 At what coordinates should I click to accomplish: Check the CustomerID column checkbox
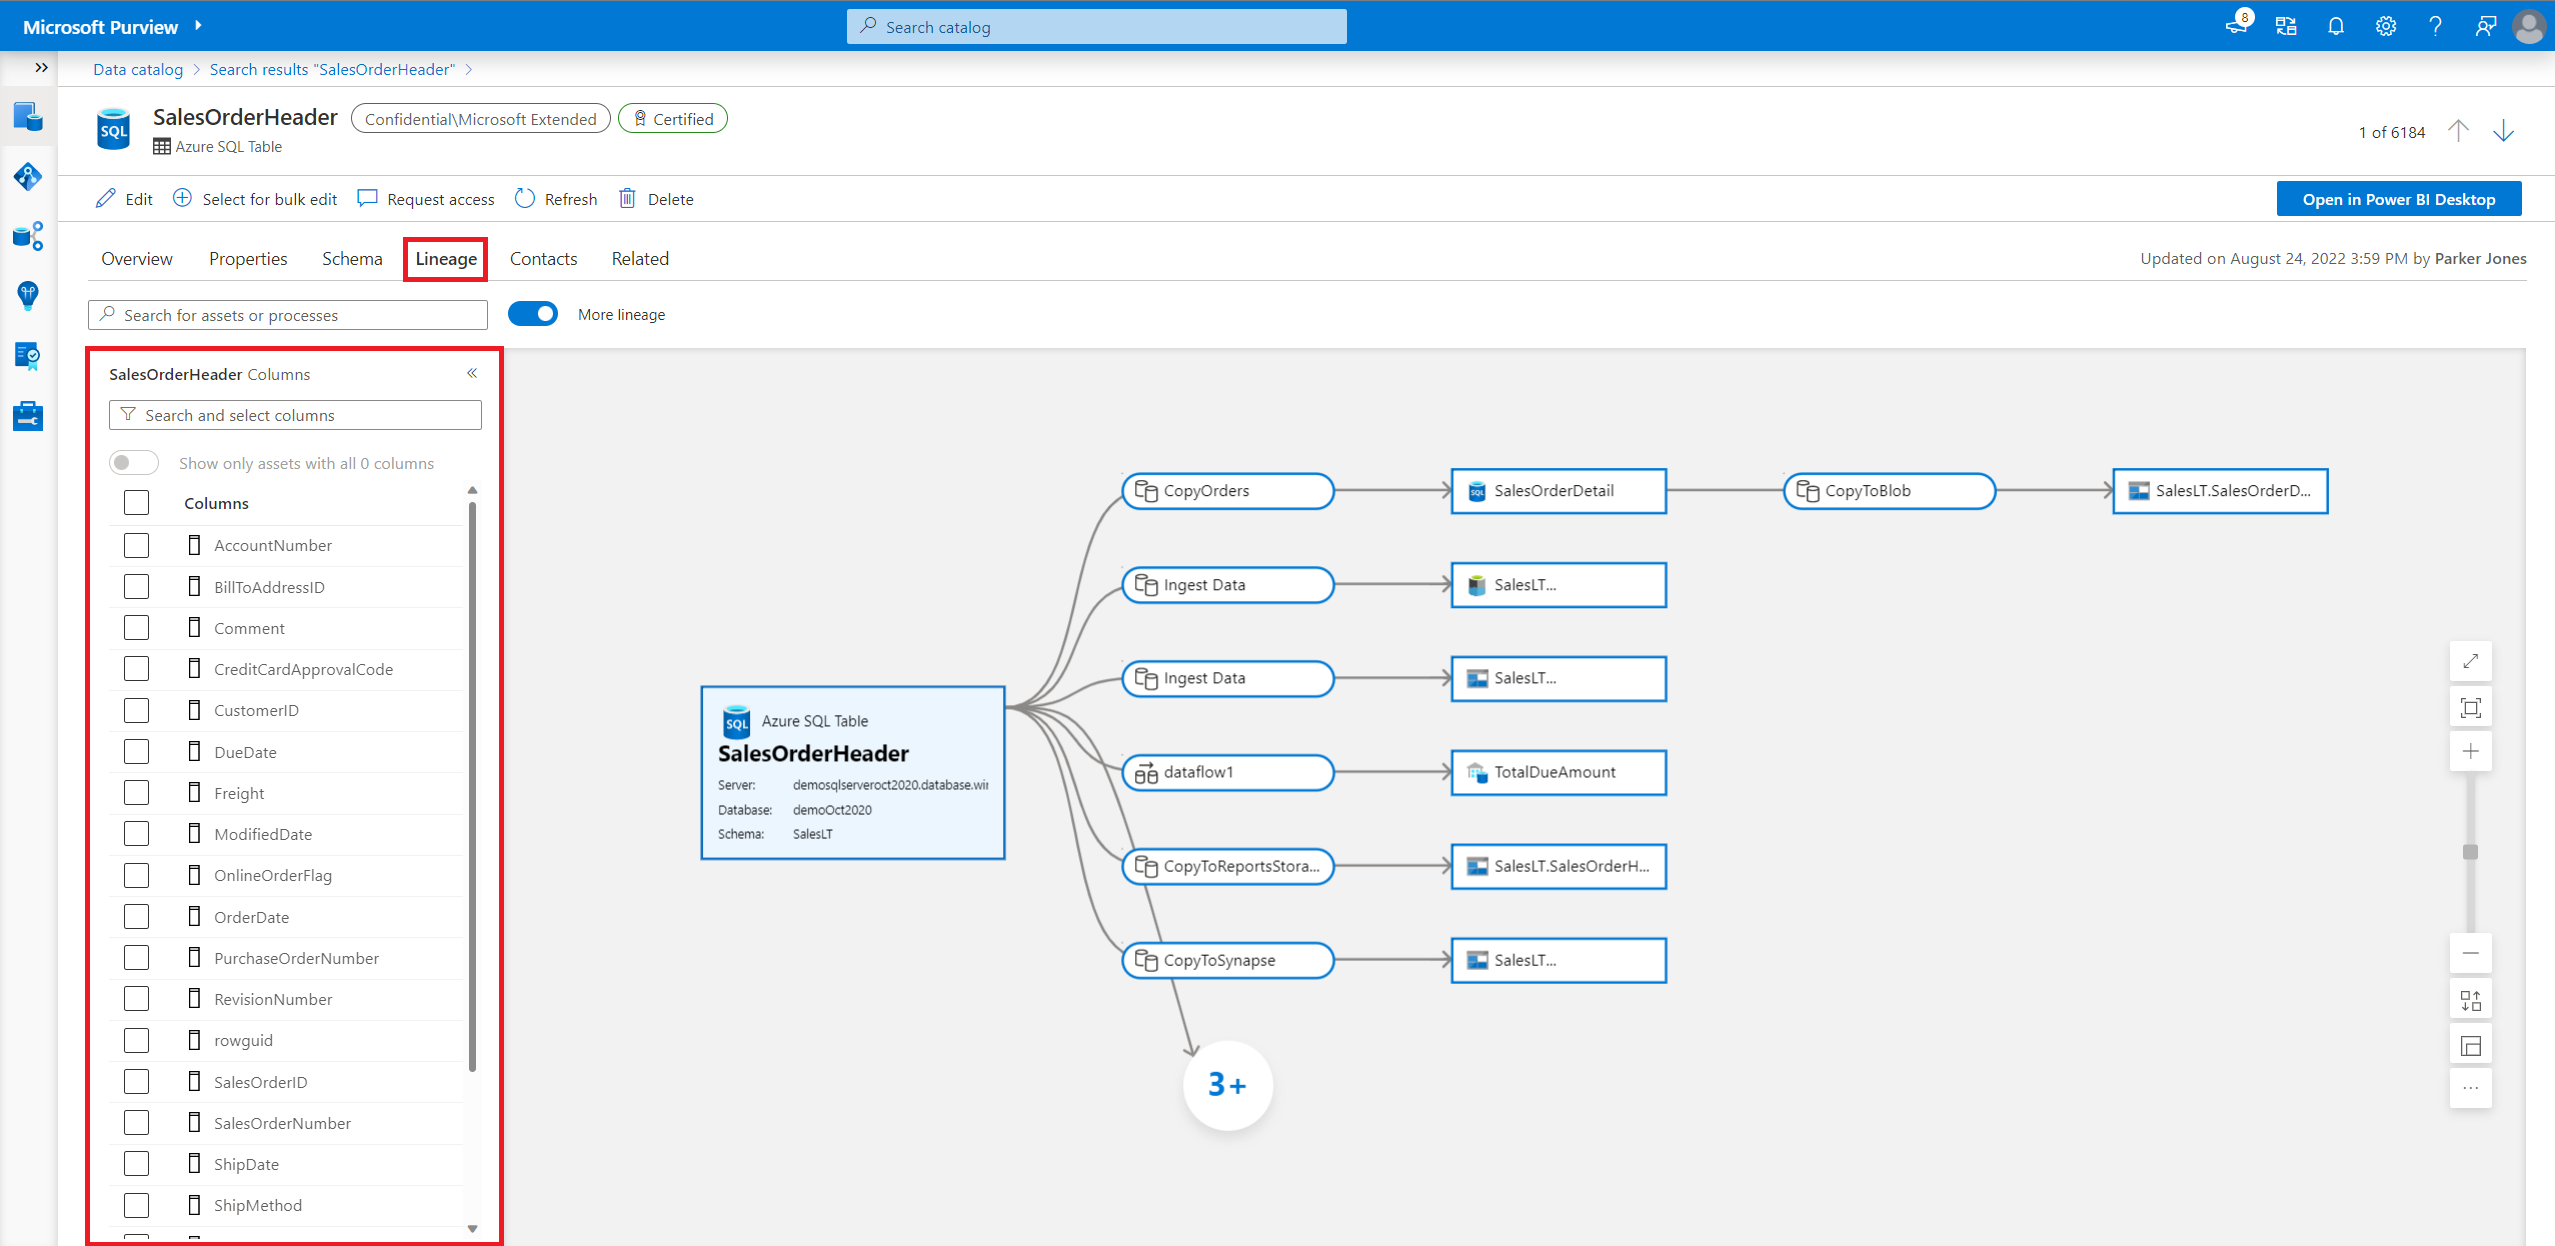click(x=137, y=710)
